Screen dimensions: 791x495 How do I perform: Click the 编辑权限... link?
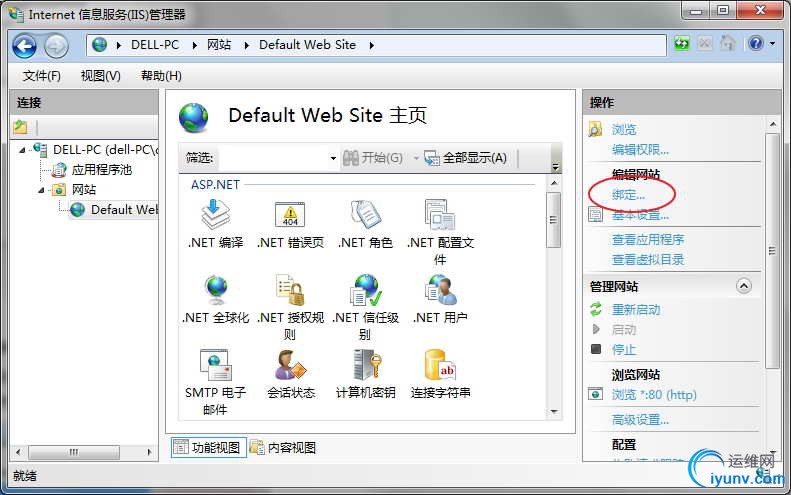[640, 150]
